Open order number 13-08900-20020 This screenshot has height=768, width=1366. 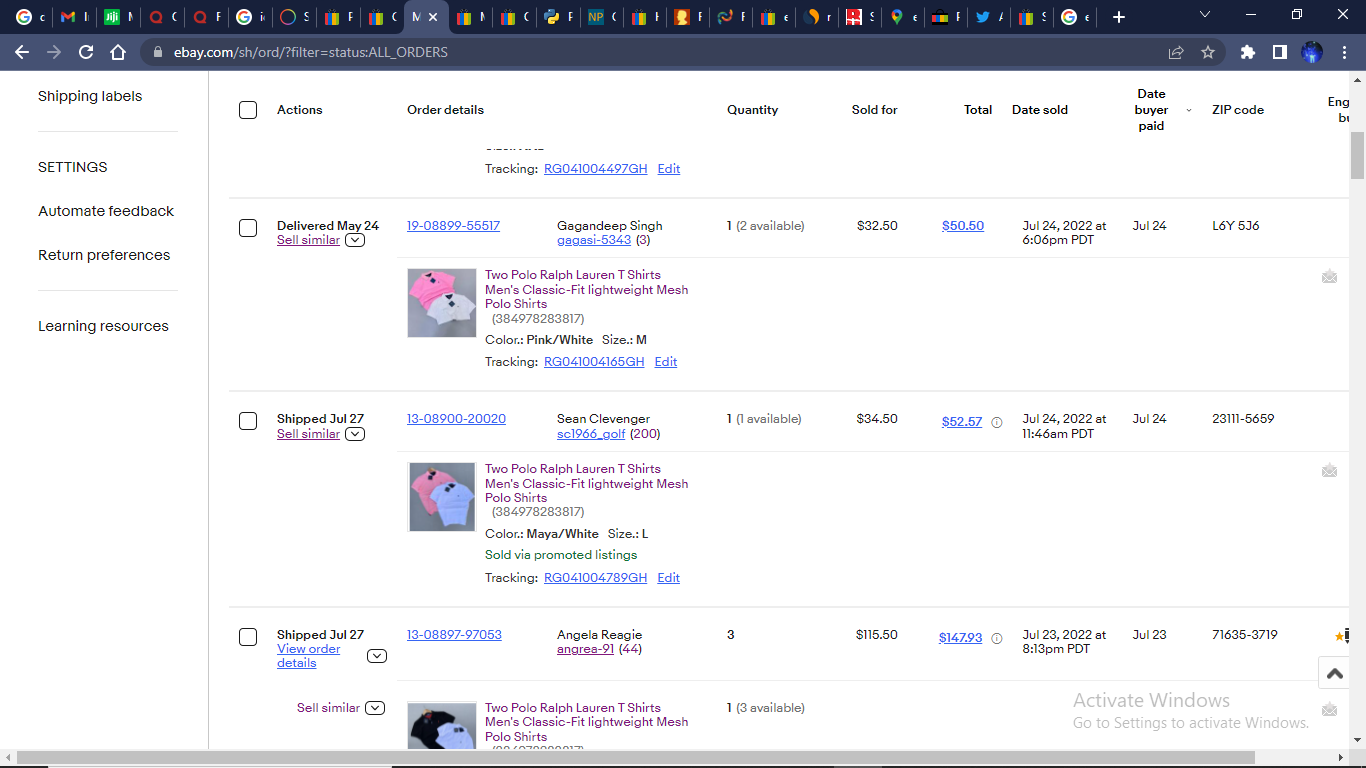coord(456,419)
